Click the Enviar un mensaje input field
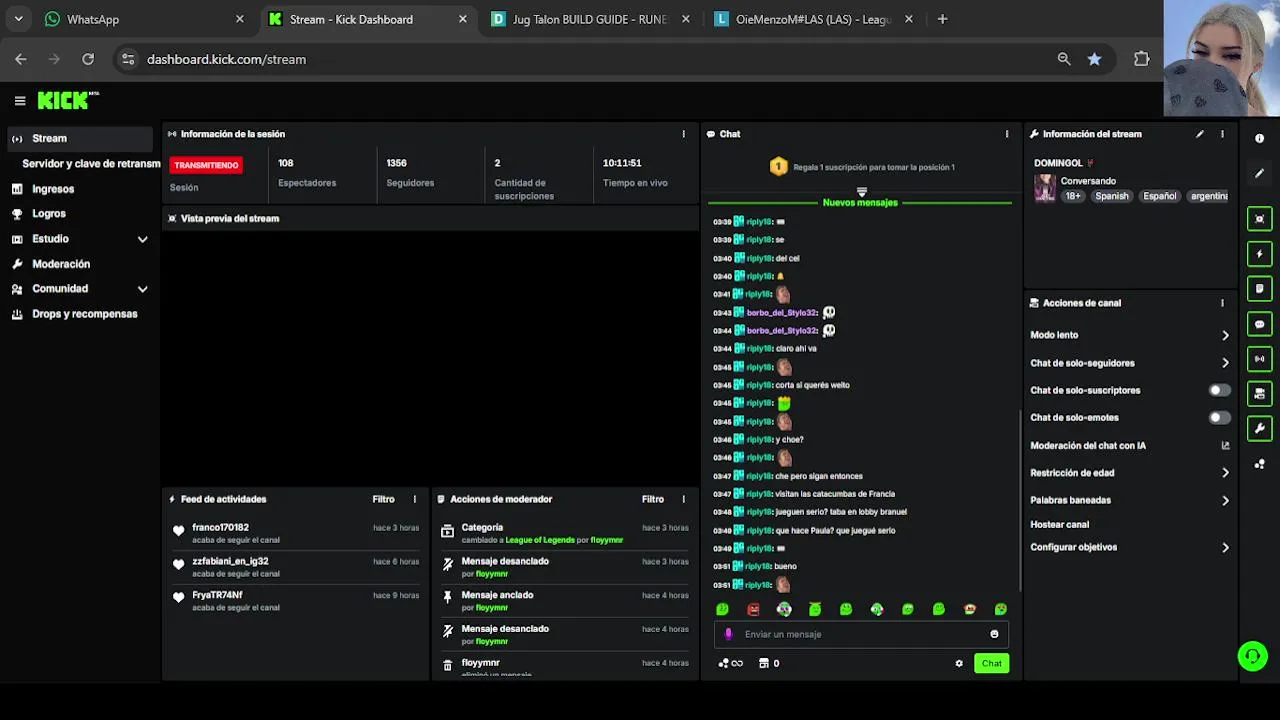Viewport: 1280px width, 720px height. (x=861, y=634)
